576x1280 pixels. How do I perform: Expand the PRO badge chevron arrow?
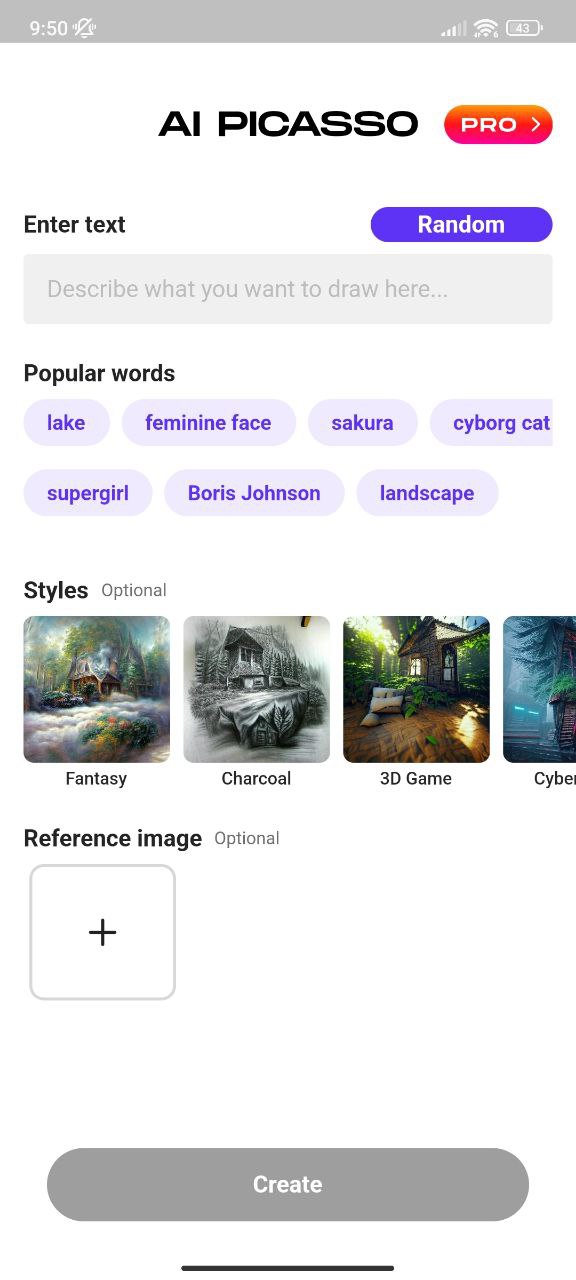(536, 124)
